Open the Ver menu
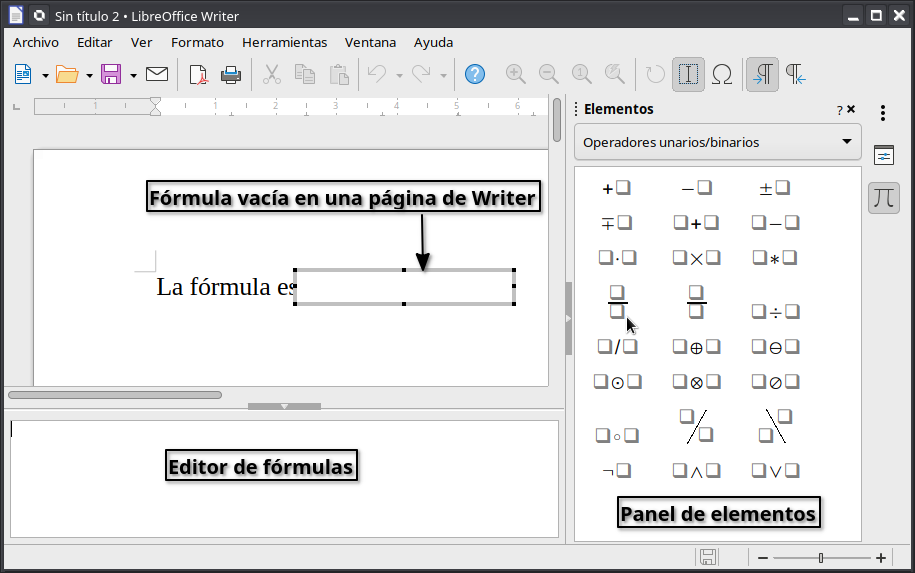The height and width of the screenshot is (573, 915). pos(141,43)
